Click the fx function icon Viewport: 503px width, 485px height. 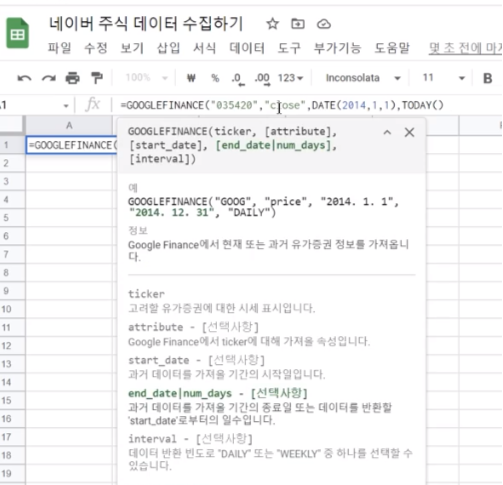click(93, 105)
